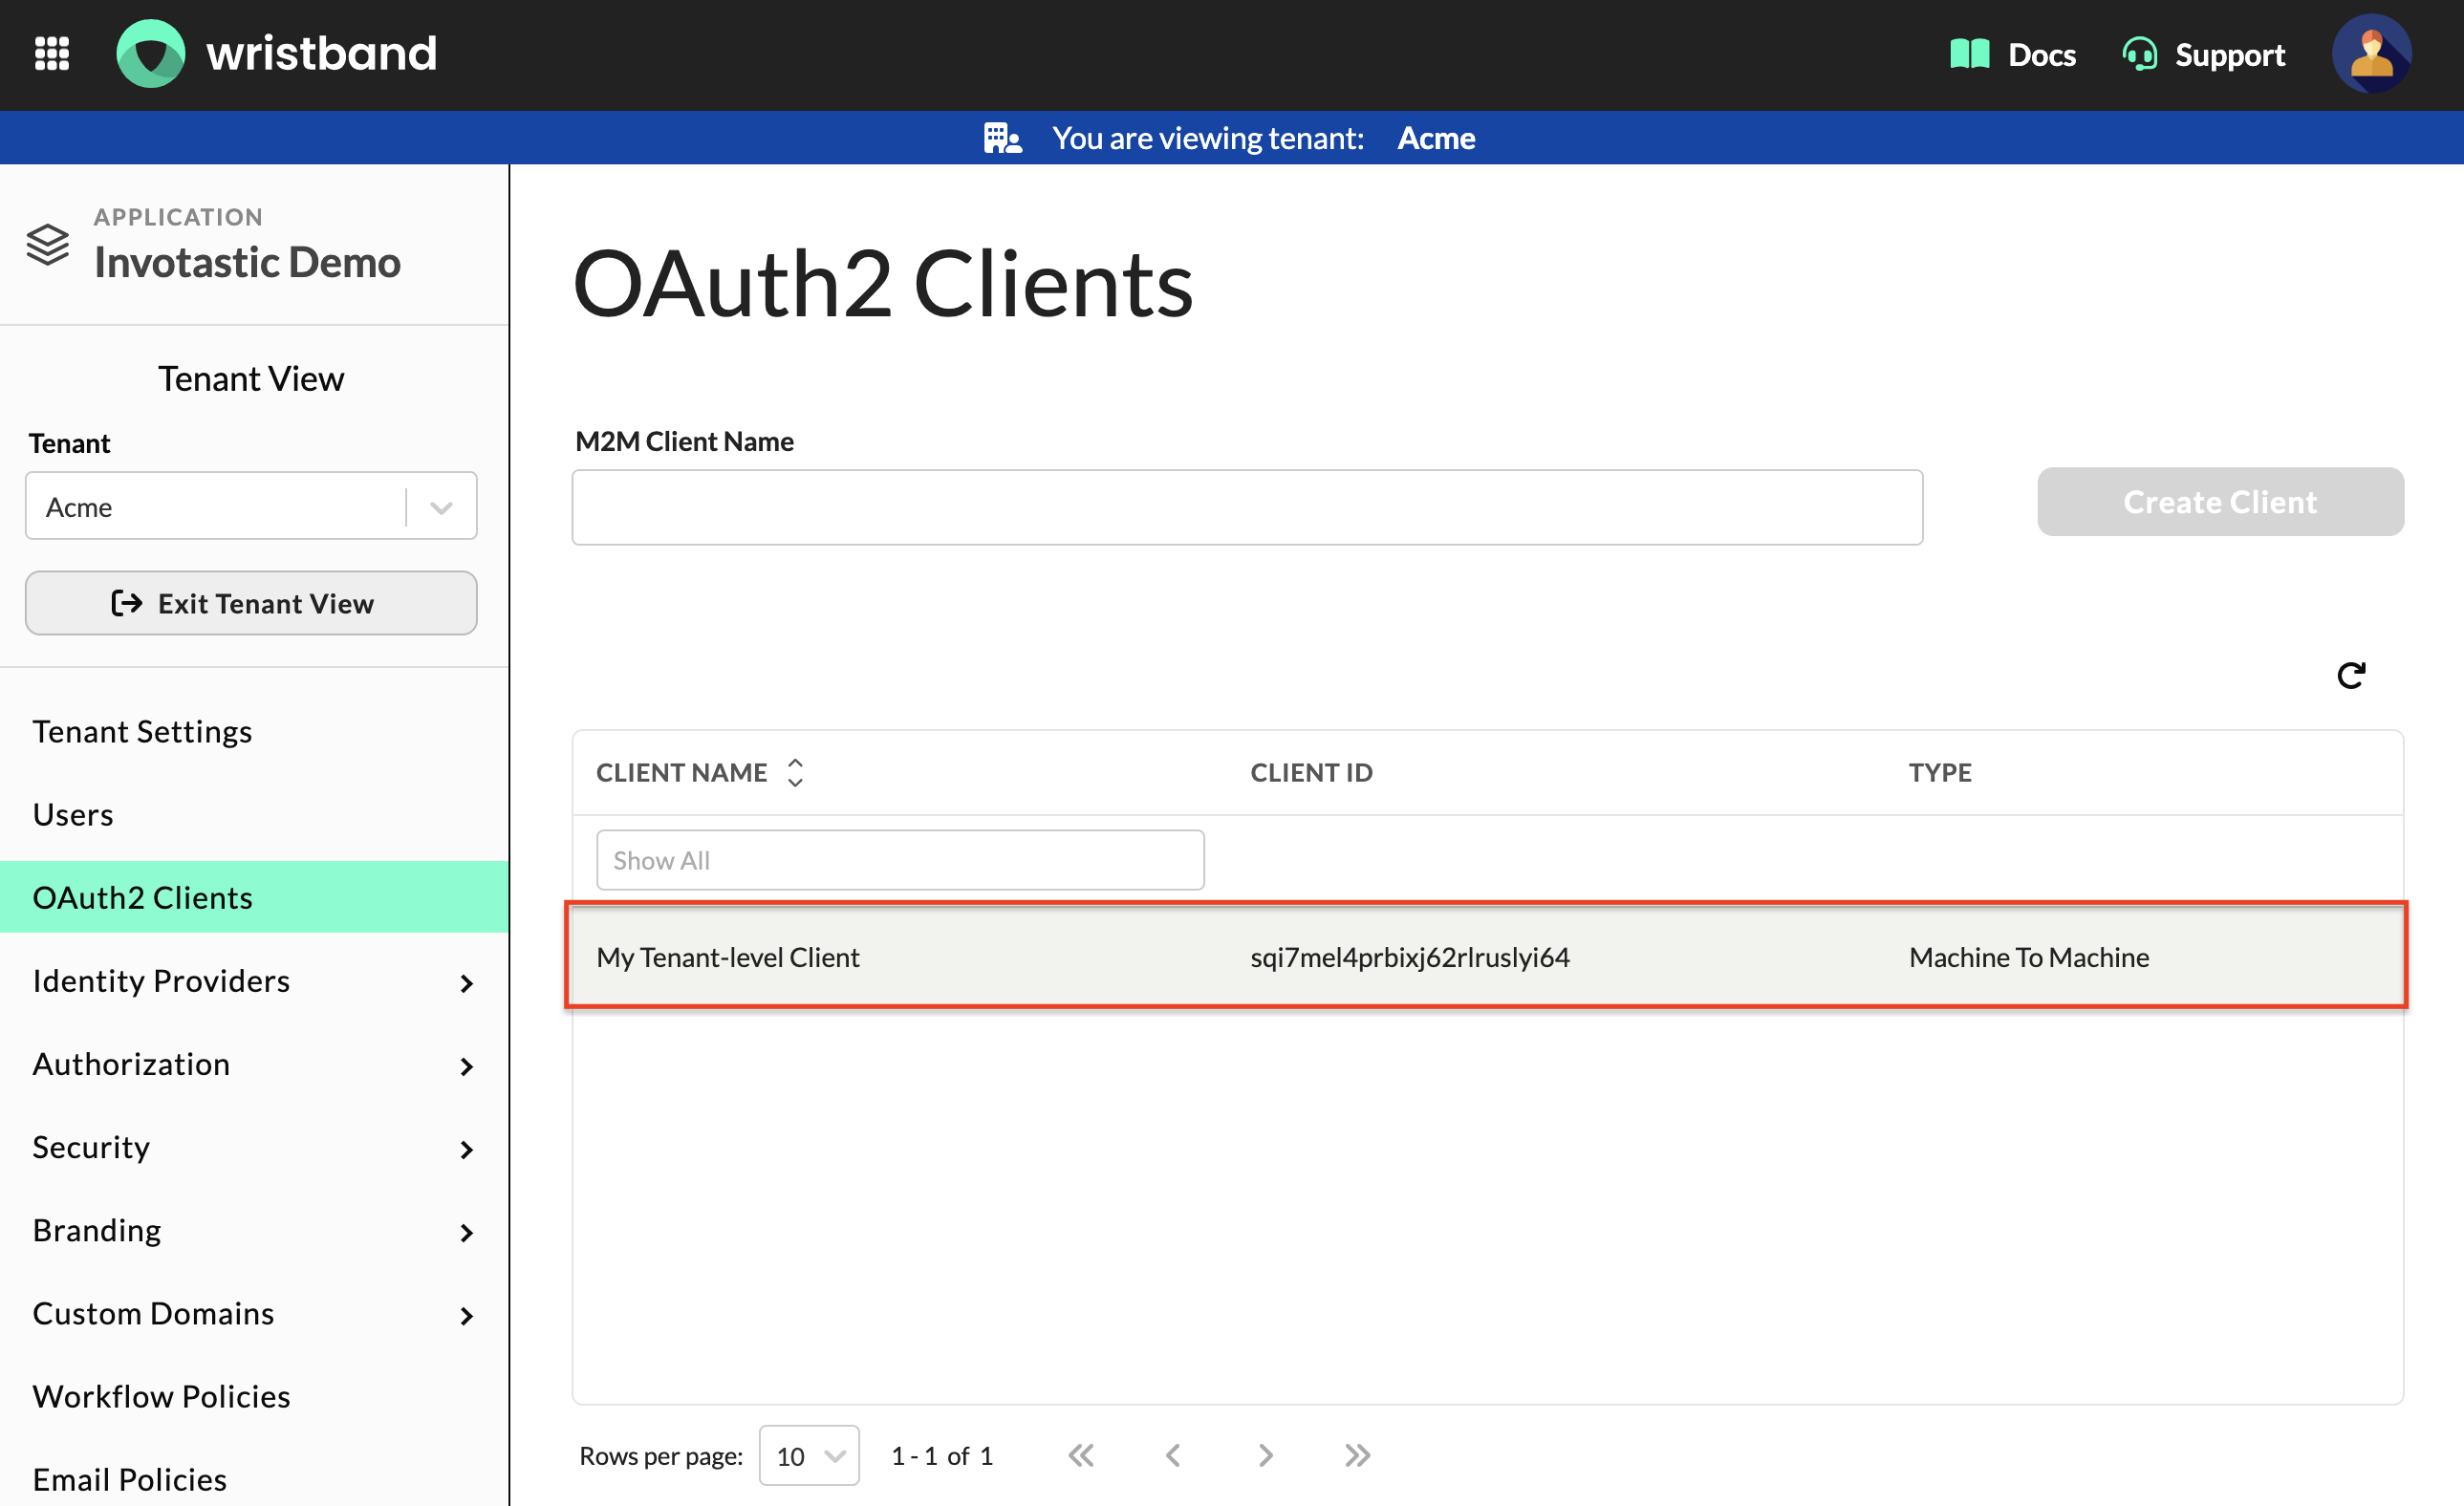
Task: Open the rows per page dropdown
Action: click(809, 1455)
